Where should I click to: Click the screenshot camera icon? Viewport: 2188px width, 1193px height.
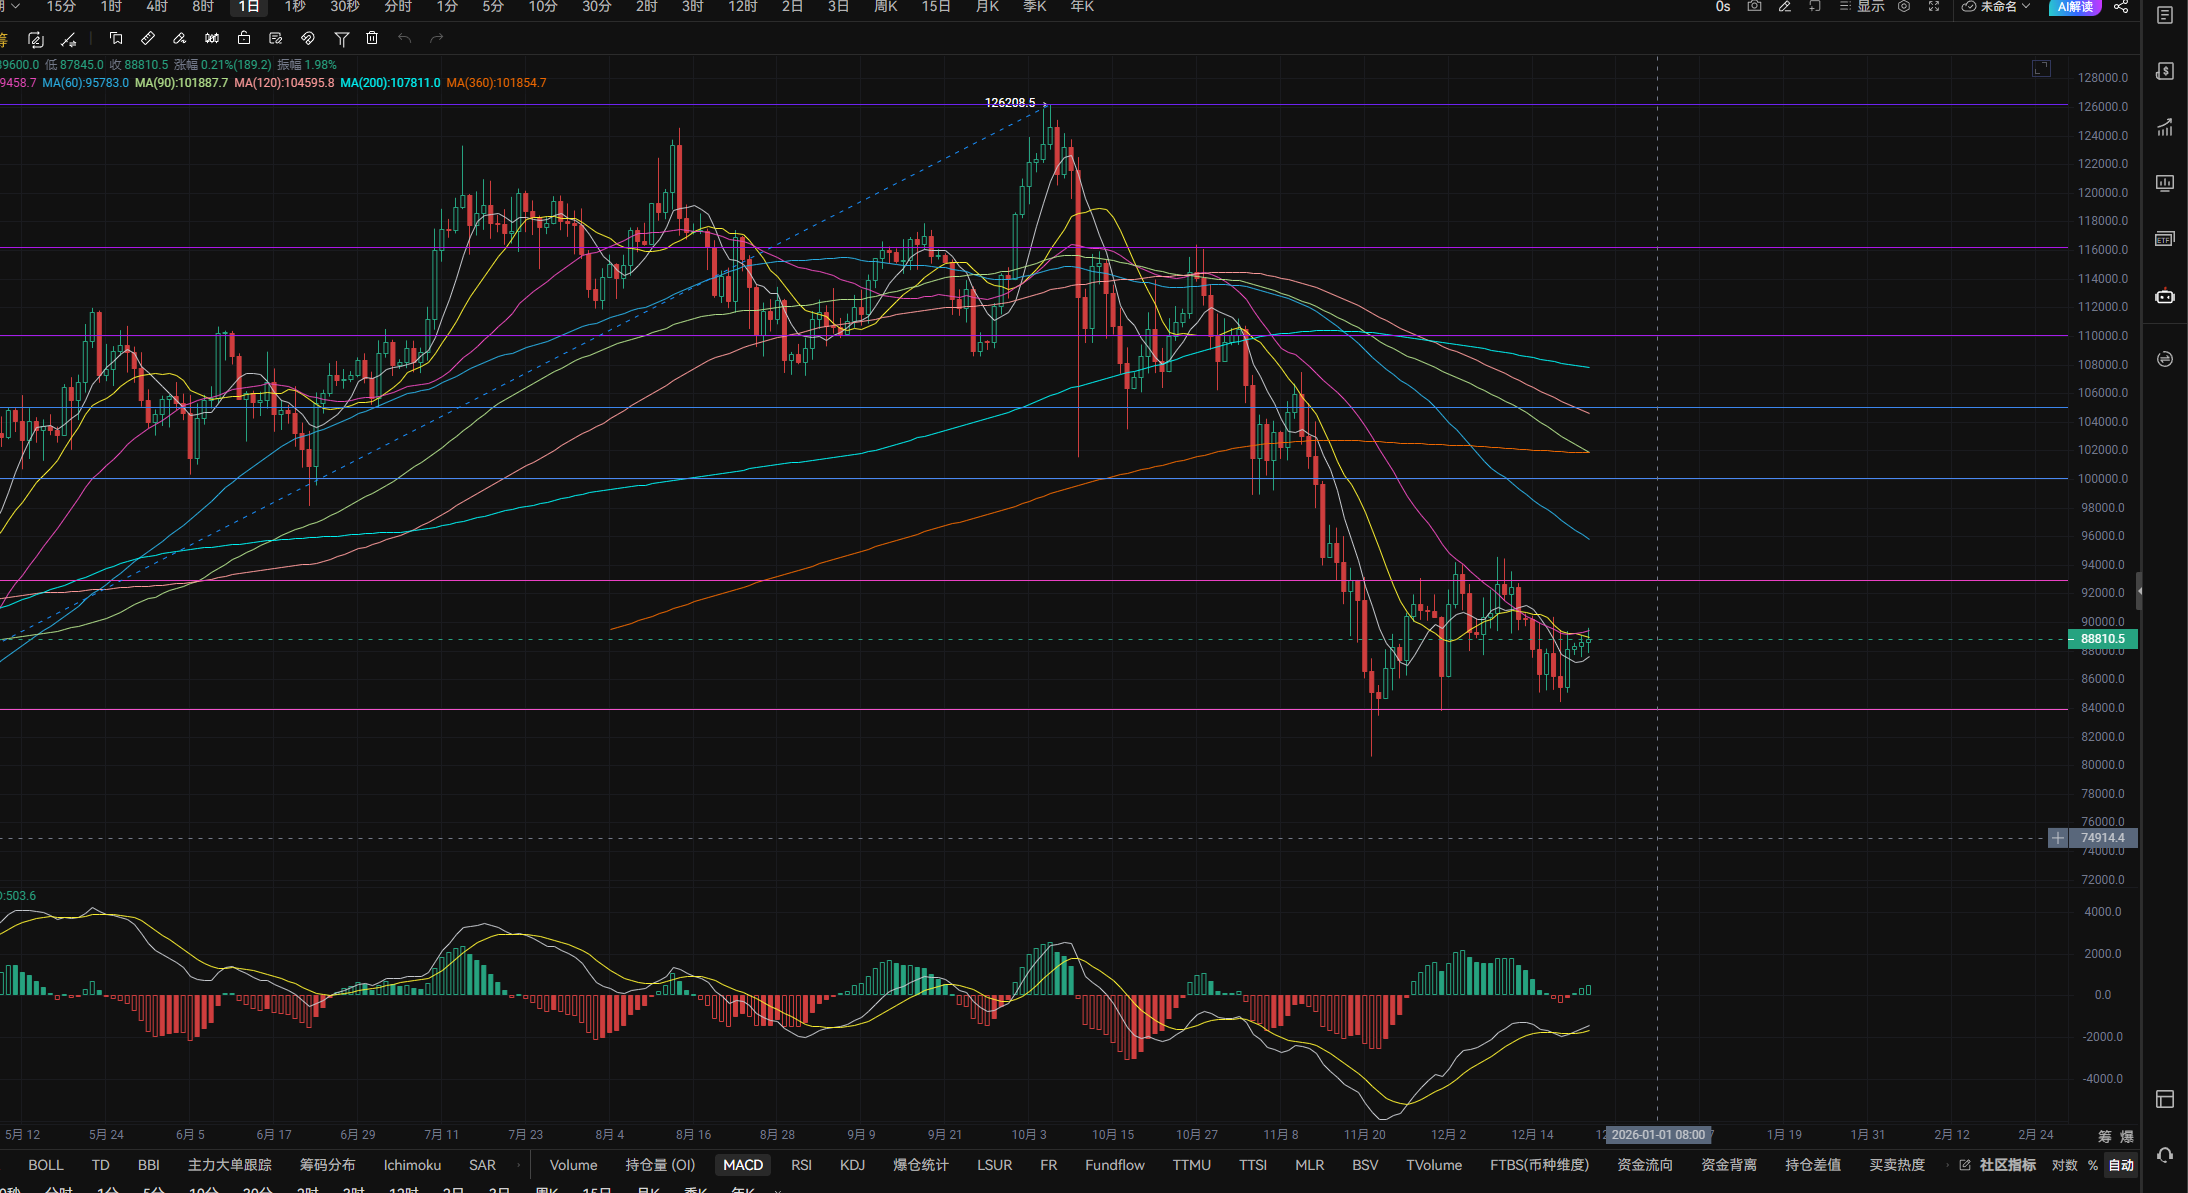(x=1754, y=7)
